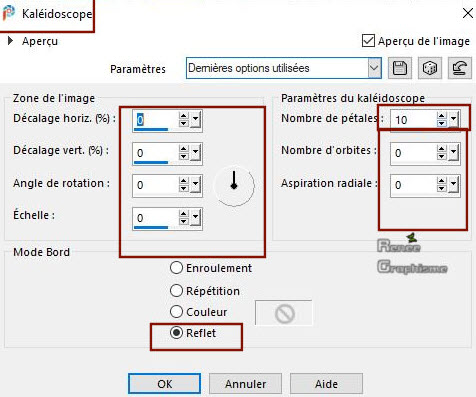Click the disabled edge color swatch

point(284,313)
